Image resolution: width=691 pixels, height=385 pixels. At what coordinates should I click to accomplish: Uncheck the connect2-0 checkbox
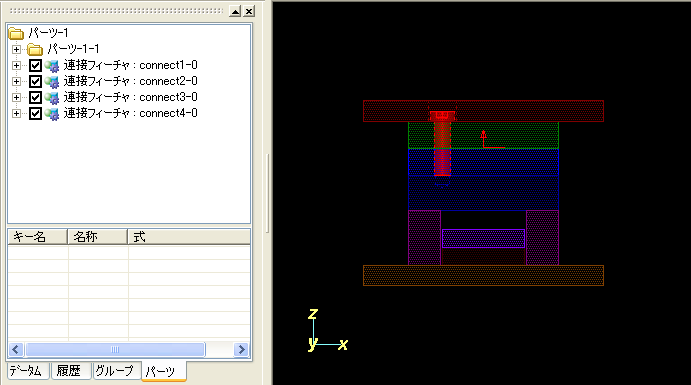[x=35, y=81]
